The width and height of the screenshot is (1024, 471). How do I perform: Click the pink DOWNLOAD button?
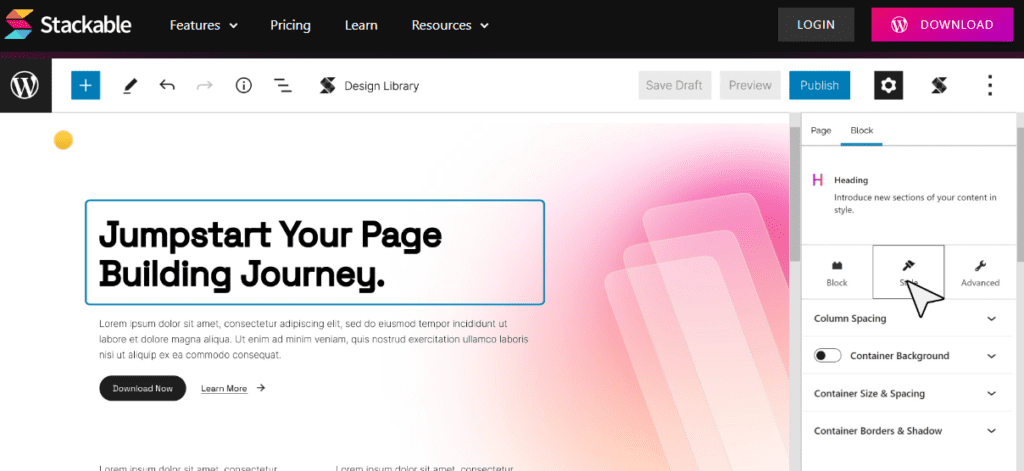(x=942, y=25)
